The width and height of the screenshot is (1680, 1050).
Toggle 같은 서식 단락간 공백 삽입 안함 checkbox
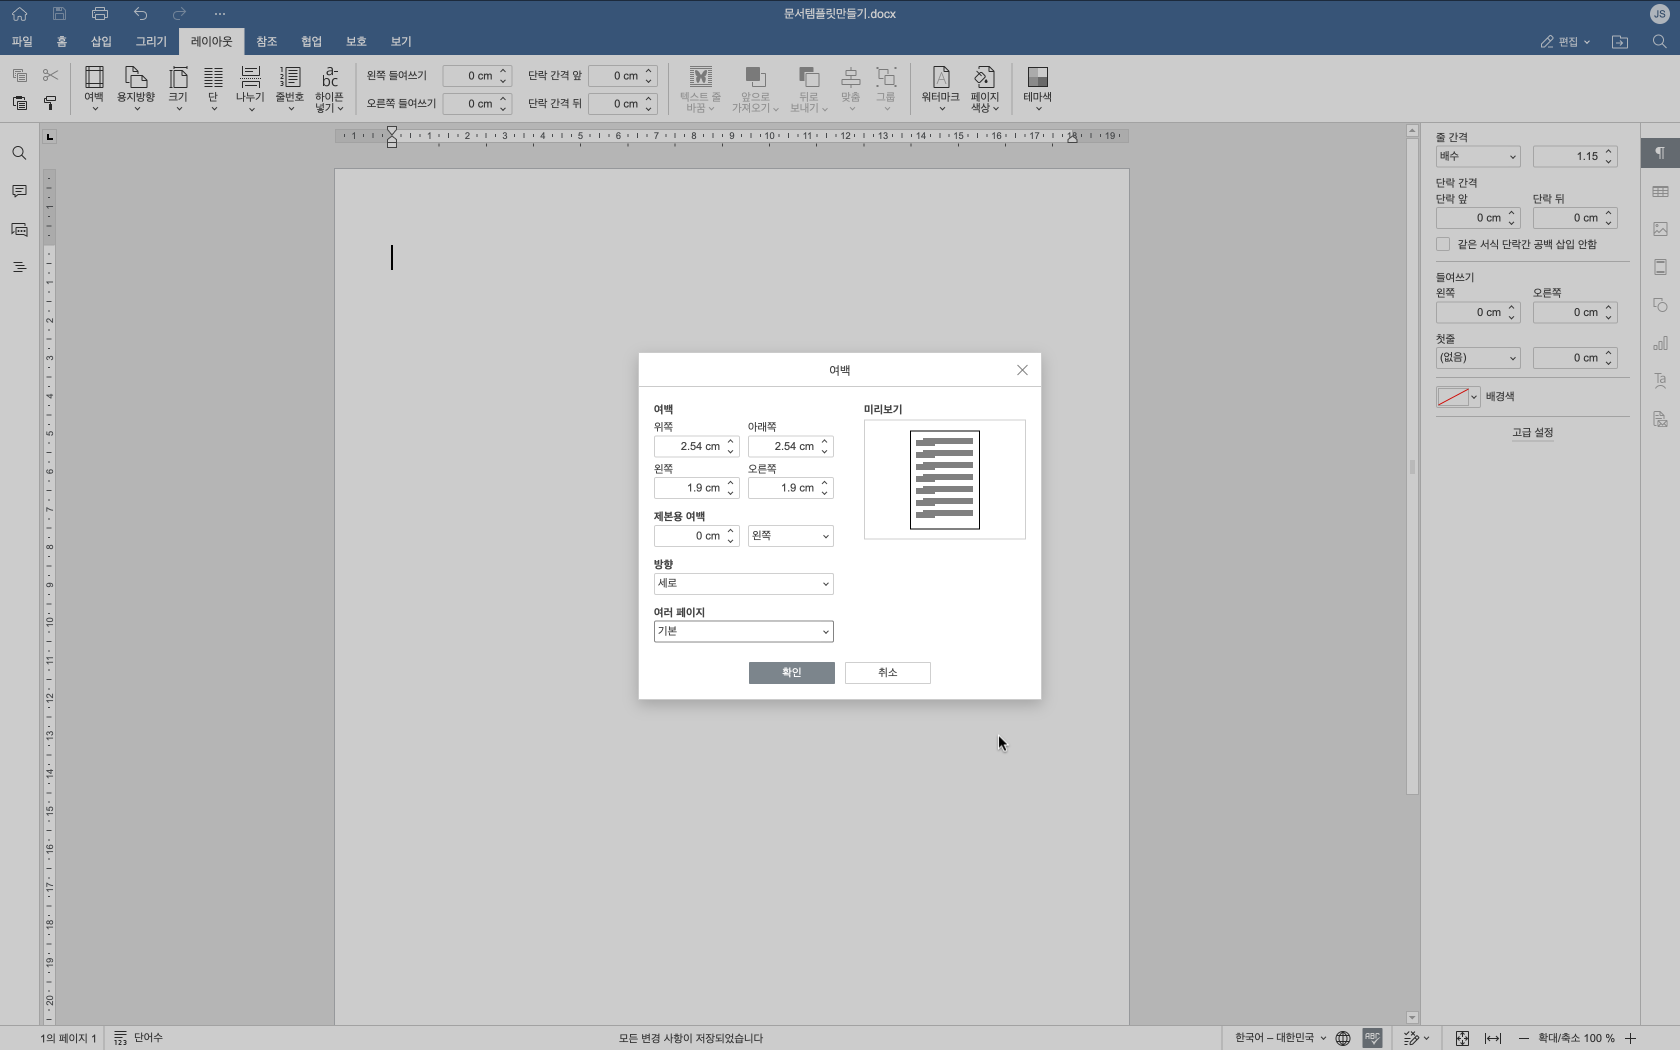coord(1443,244)
